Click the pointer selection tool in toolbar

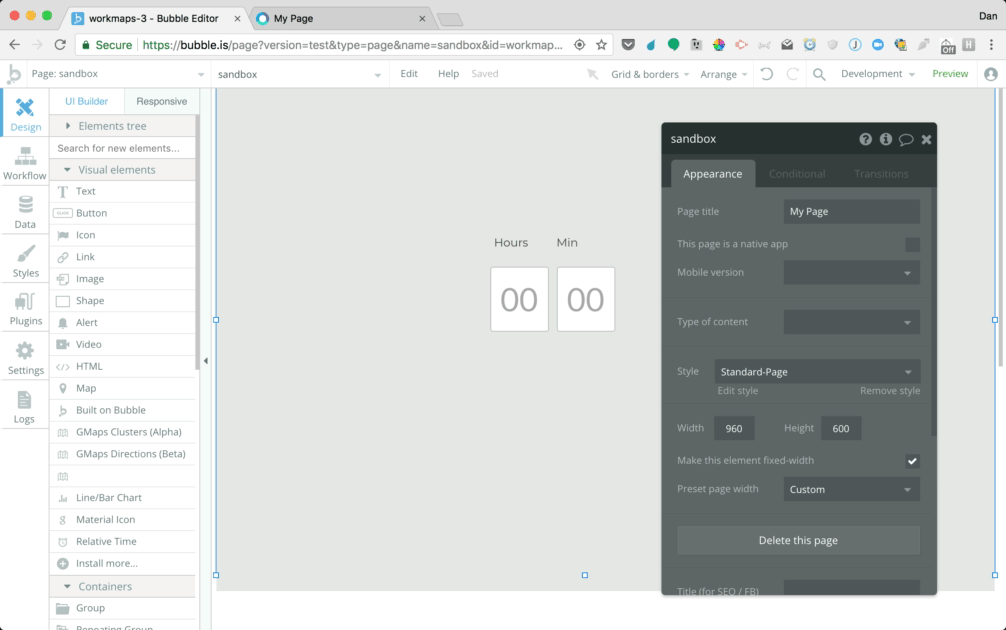point(592,74)
